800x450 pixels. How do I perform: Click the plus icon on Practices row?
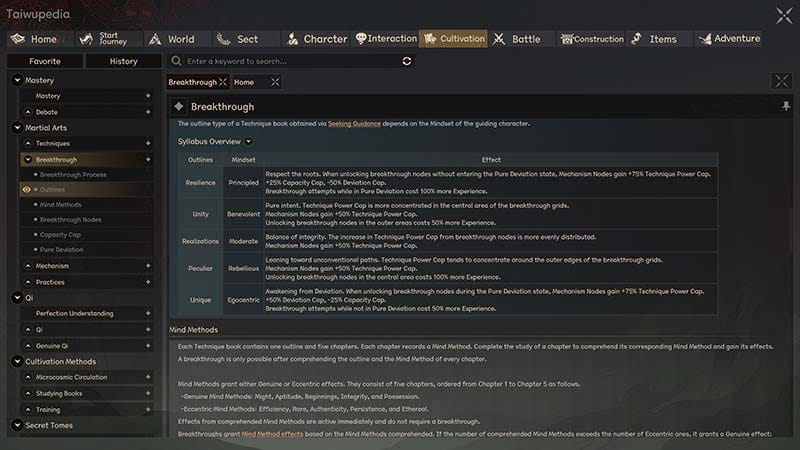pos(148,282)
